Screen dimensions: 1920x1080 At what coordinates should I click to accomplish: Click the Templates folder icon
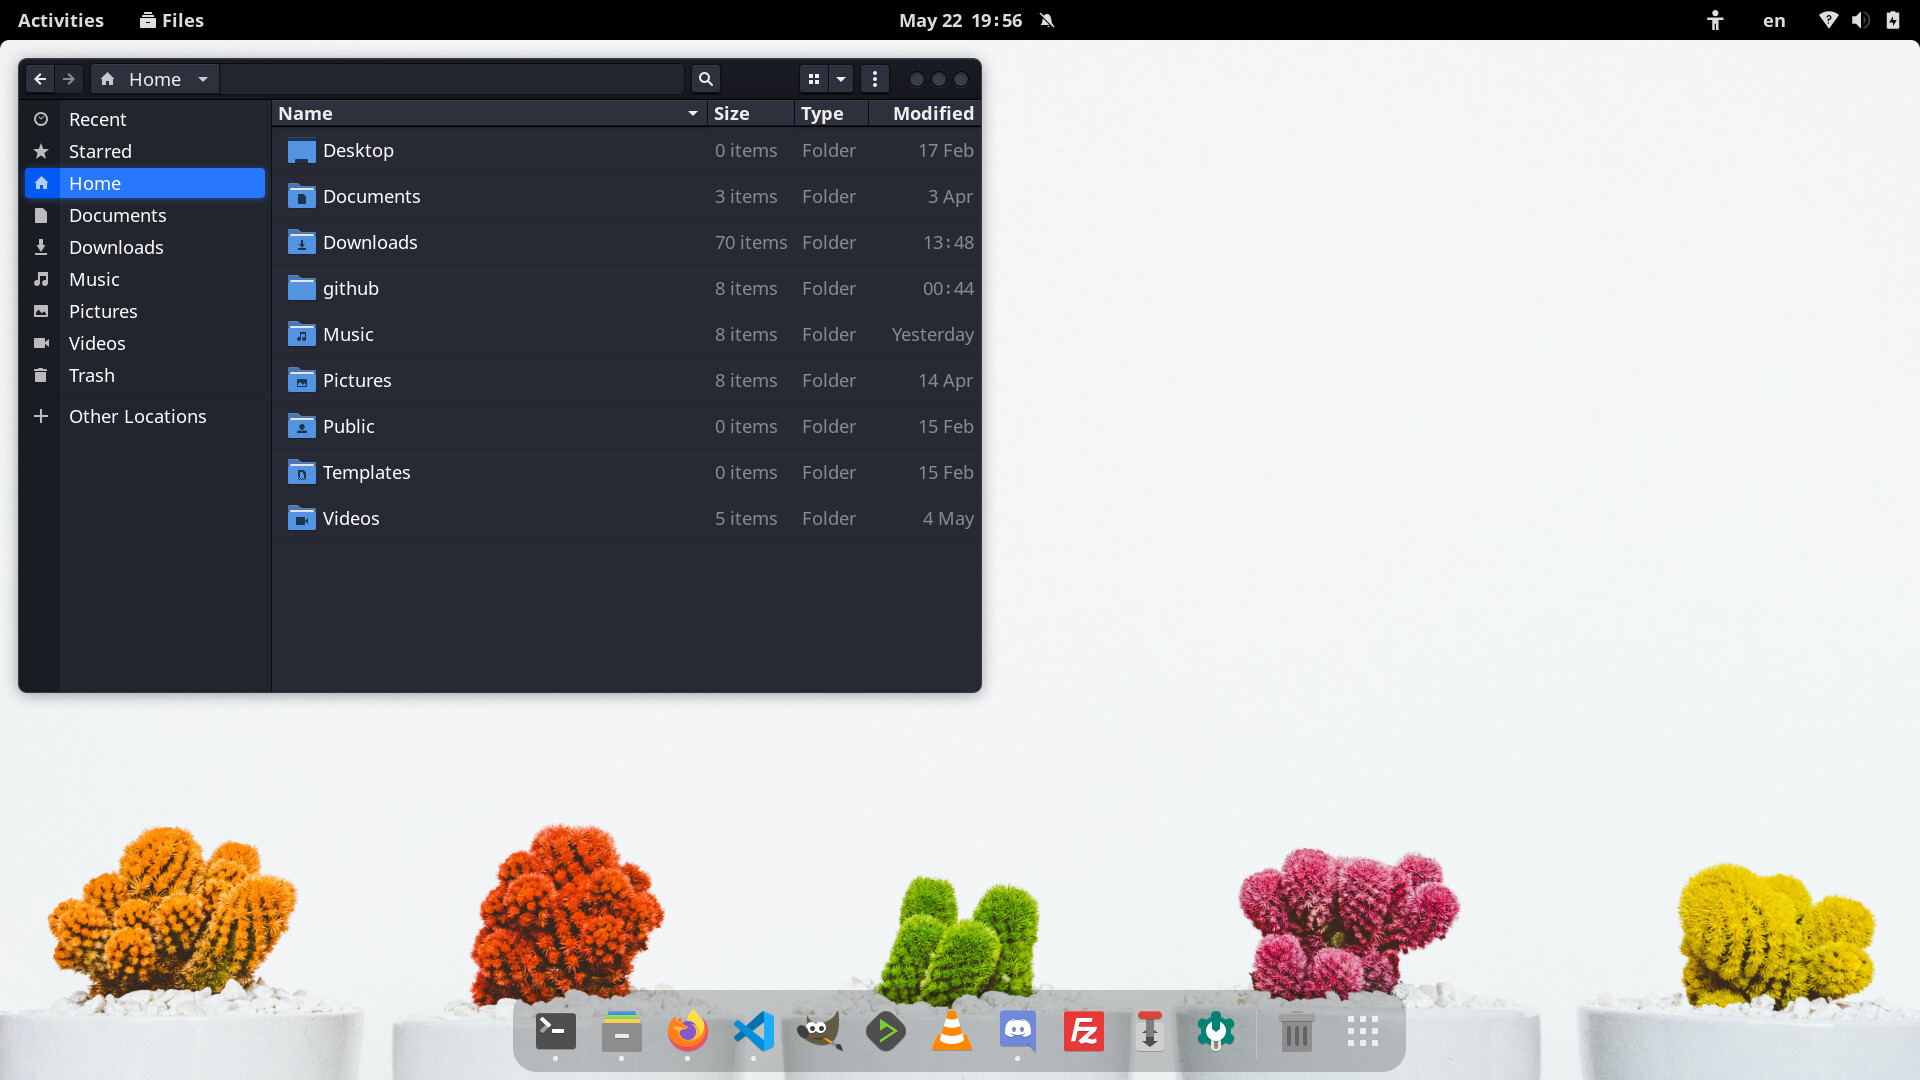point(301,472)
